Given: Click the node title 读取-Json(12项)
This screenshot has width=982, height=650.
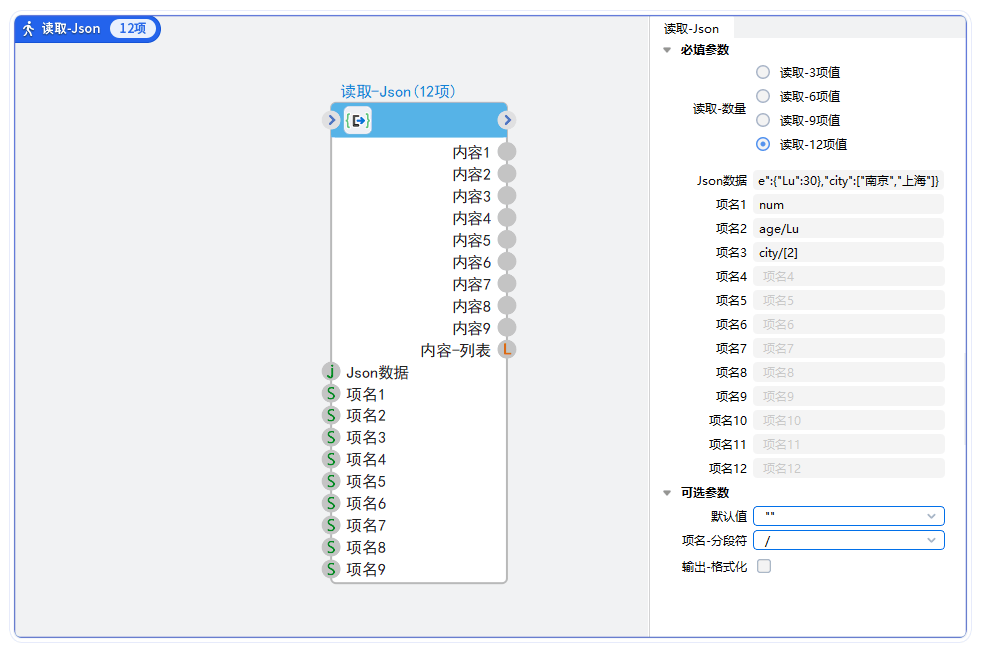Looking at the screenshot, I should click(x=398, y=91).
